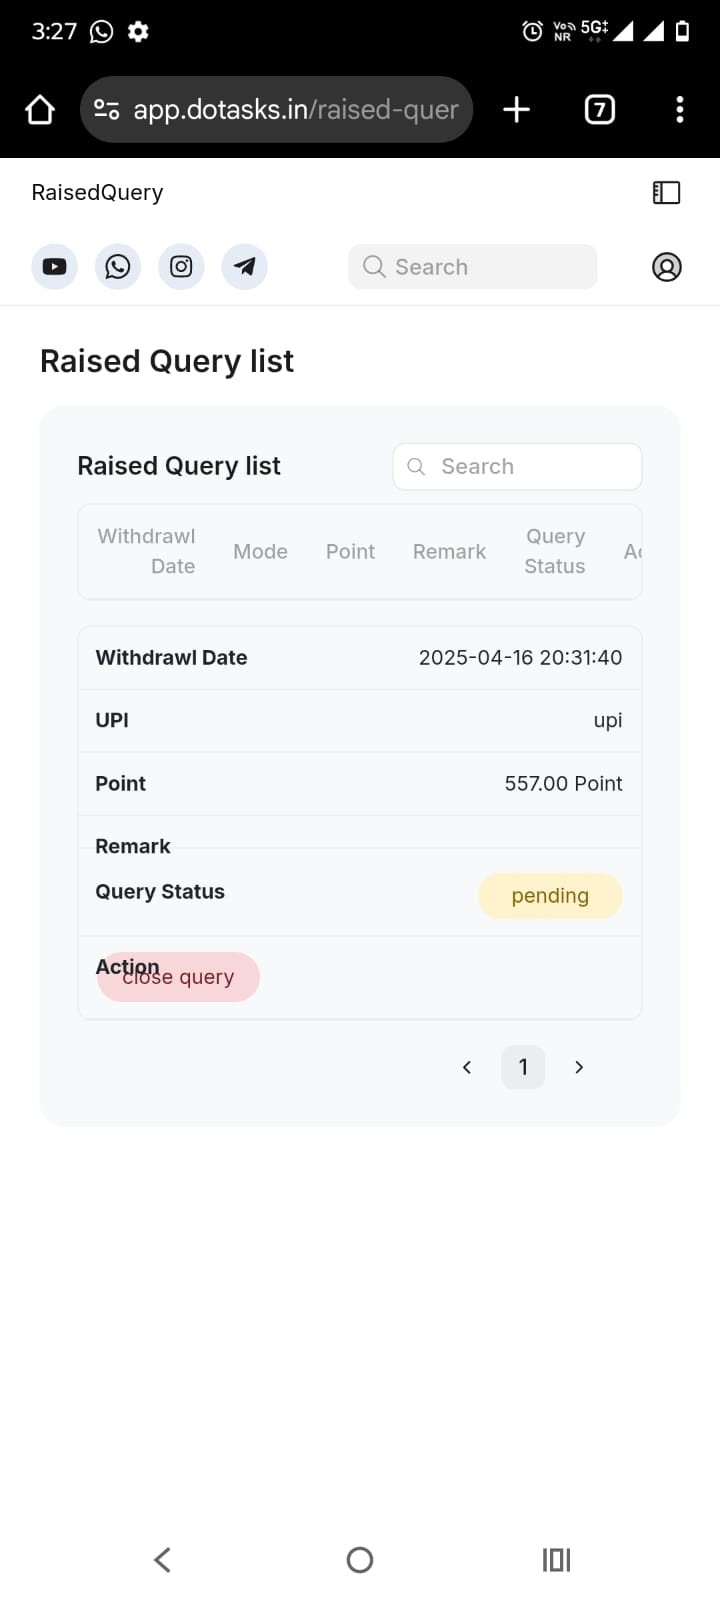Viewport: 720px width, 1600px height.
Task: Open the WhatsApp social link icon
Action: [118, 267]
